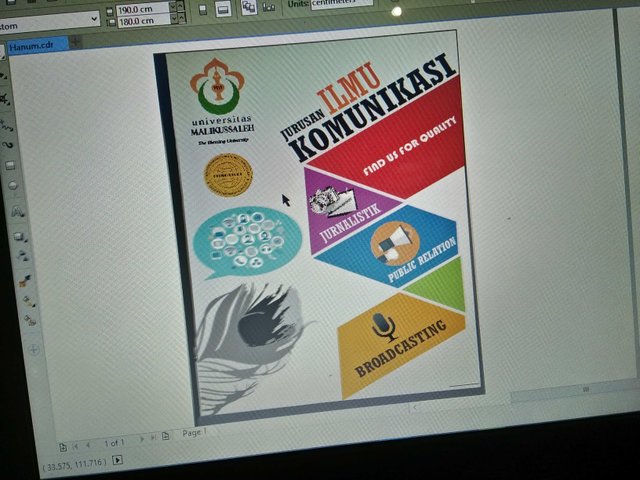Image resolution: width=640 pixels, height=480 pixels.
Task: Set page orientation to Portrait
Action: click(203, 10)
